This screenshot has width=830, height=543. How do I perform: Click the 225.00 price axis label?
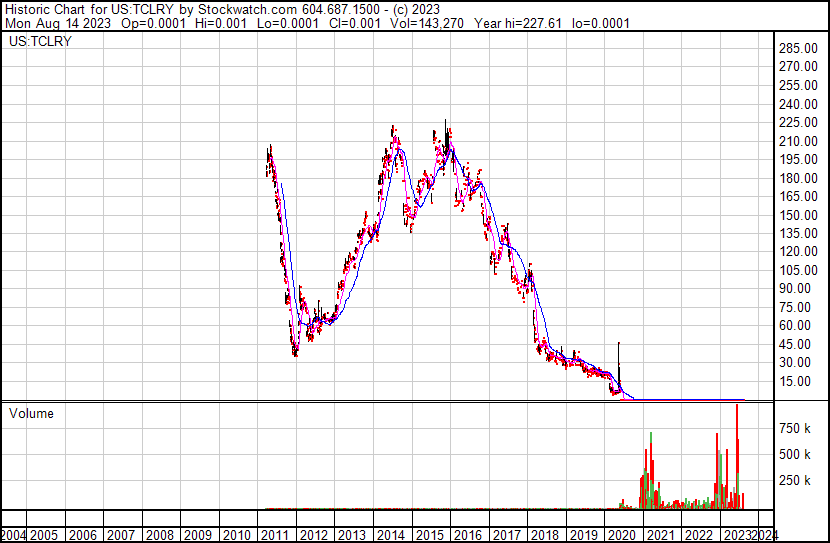click(x=800, y=122)
